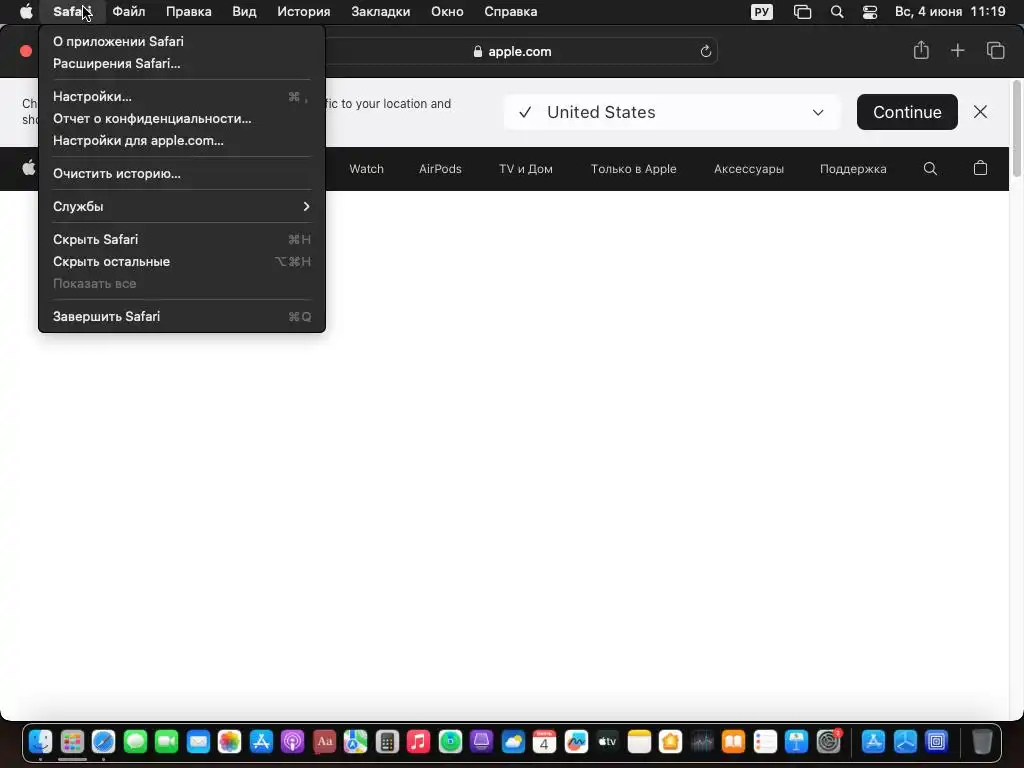Select Отчет о конфиденциальности…
This screenshot has height=768, width=1024.
182,118
